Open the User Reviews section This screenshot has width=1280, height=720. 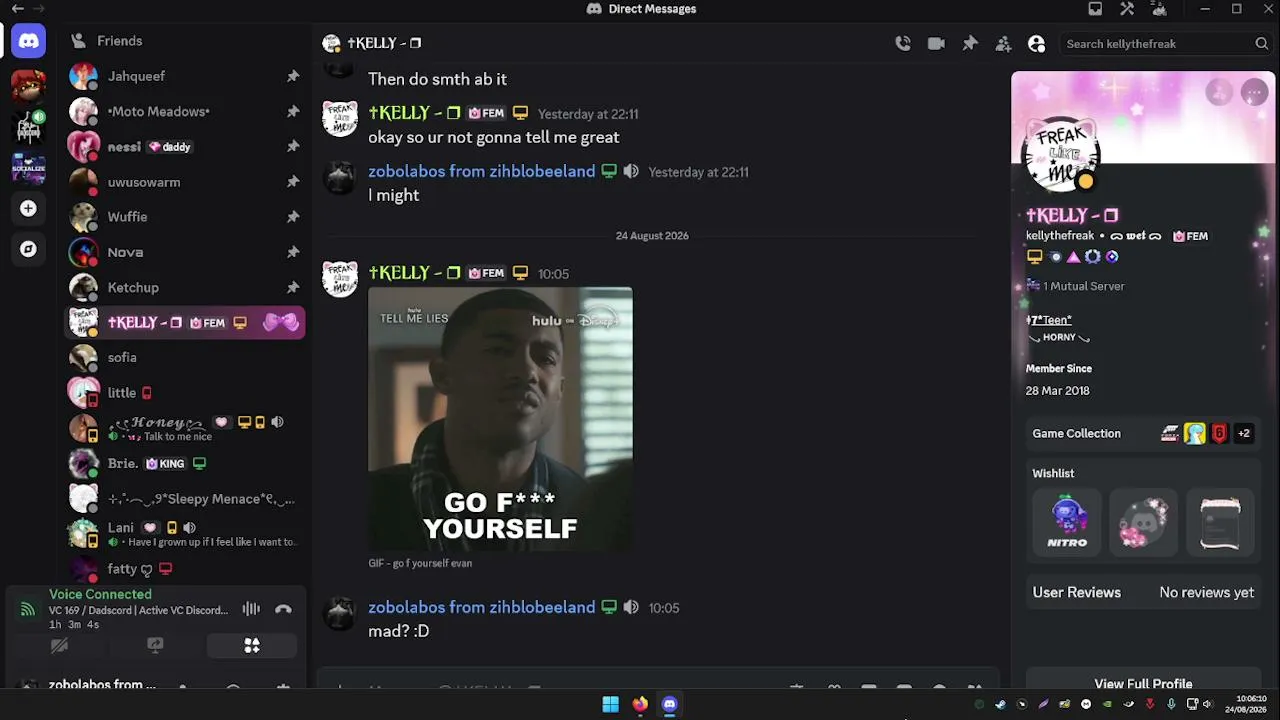click(x=1143, y=592)
